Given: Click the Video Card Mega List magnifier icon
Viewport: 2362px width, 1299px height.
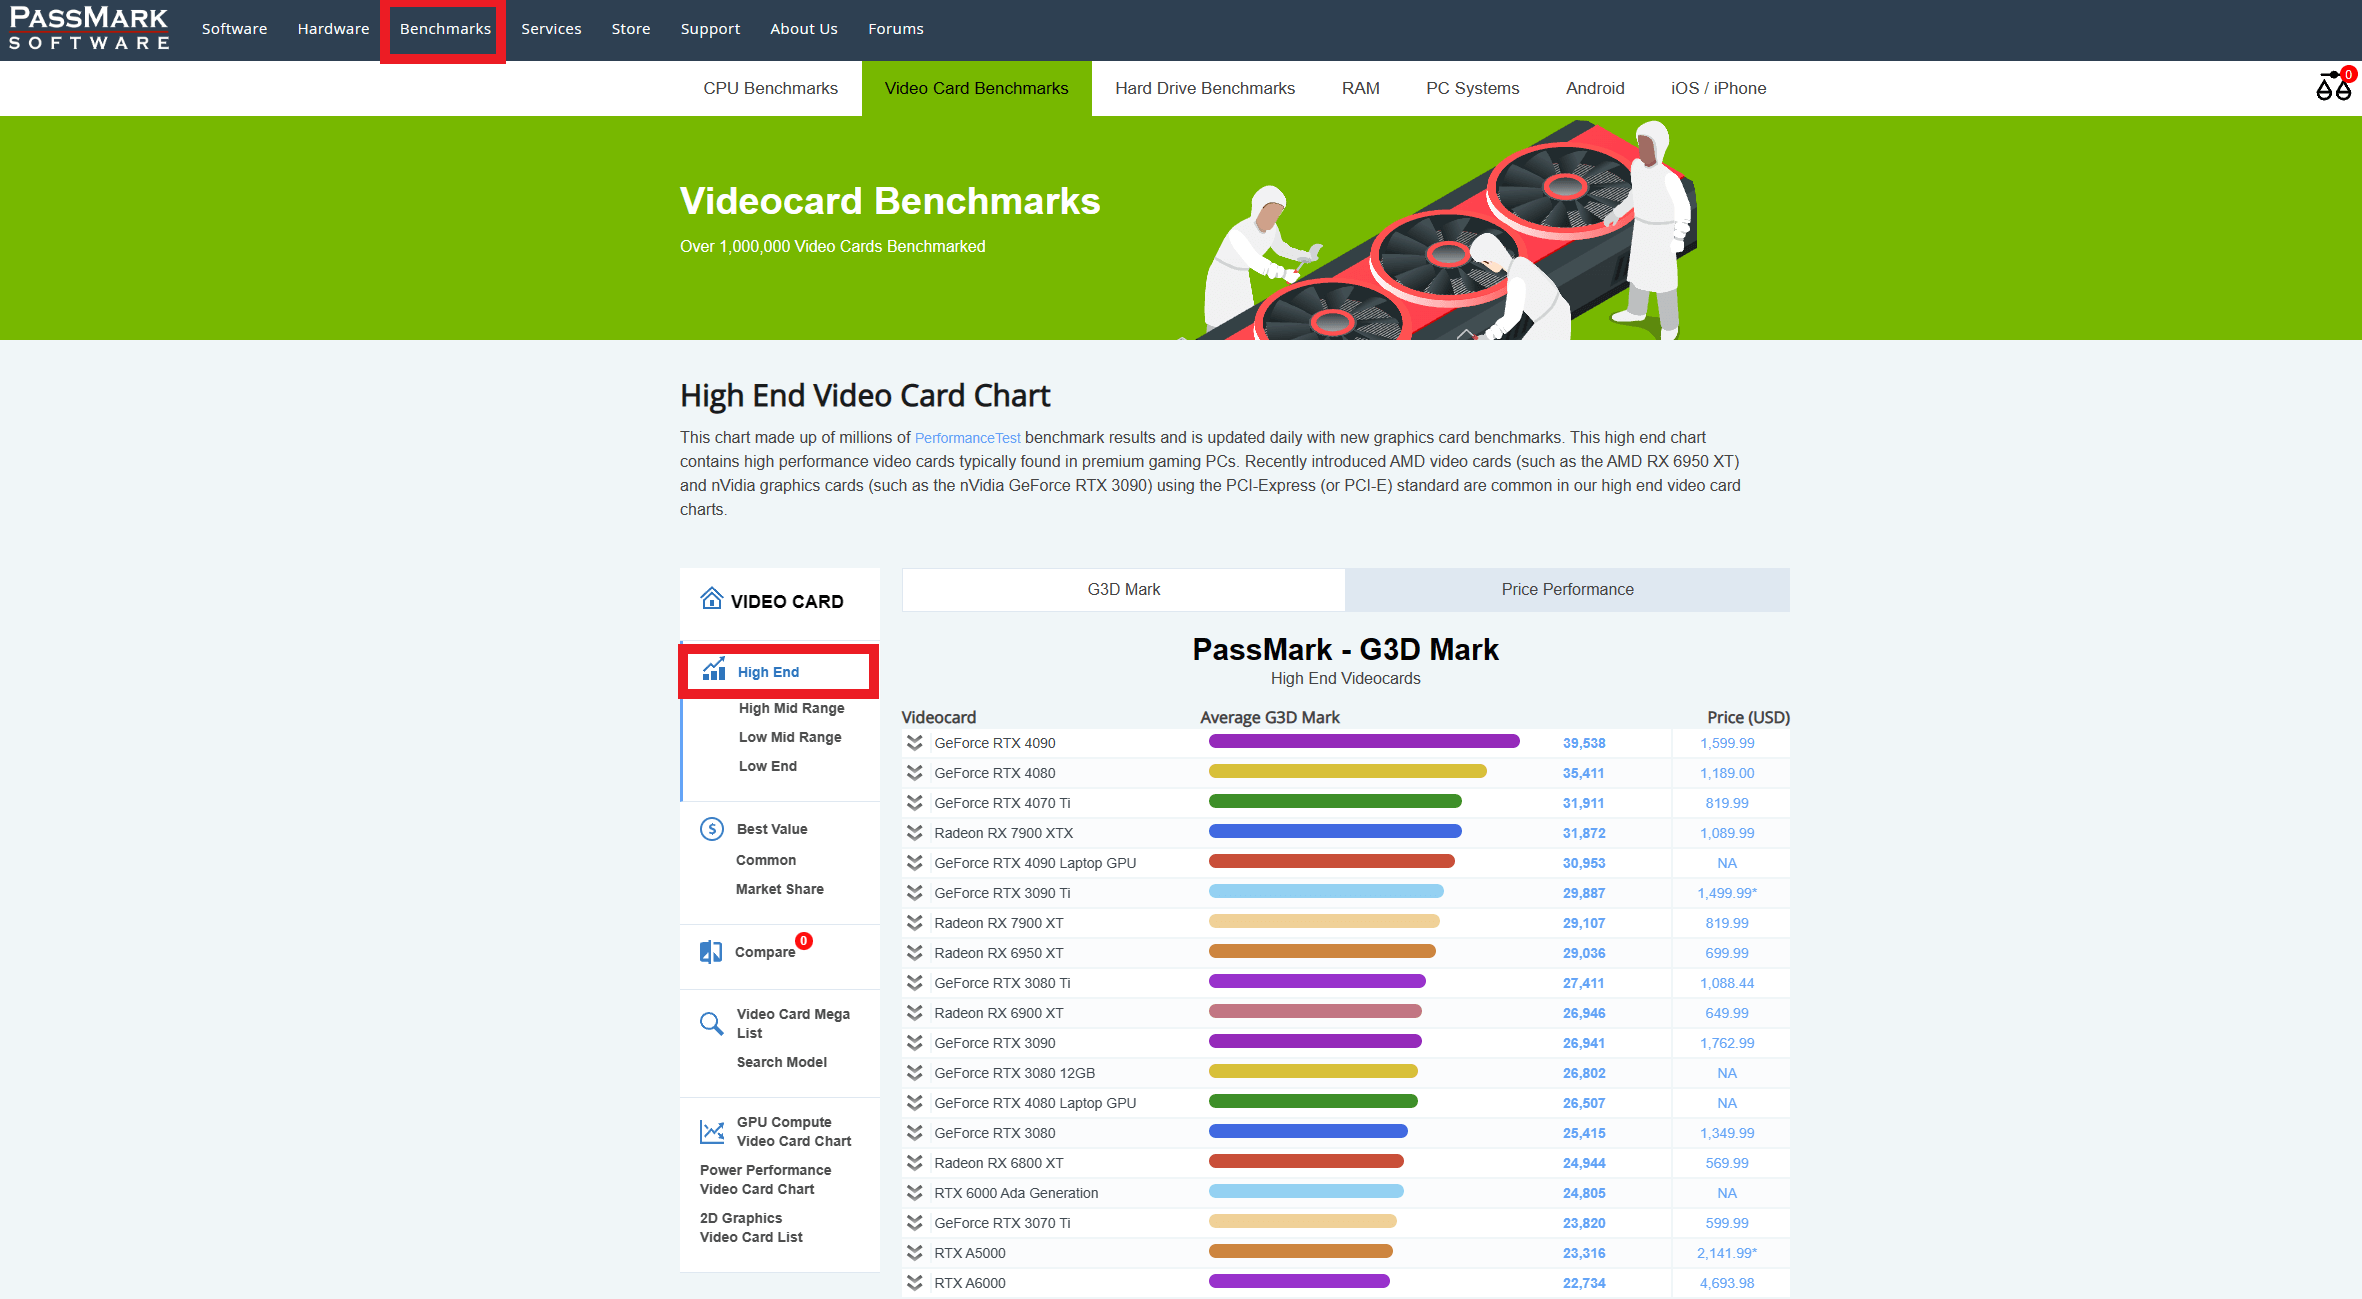Looking at the screenshot, I should point(711,1023).
